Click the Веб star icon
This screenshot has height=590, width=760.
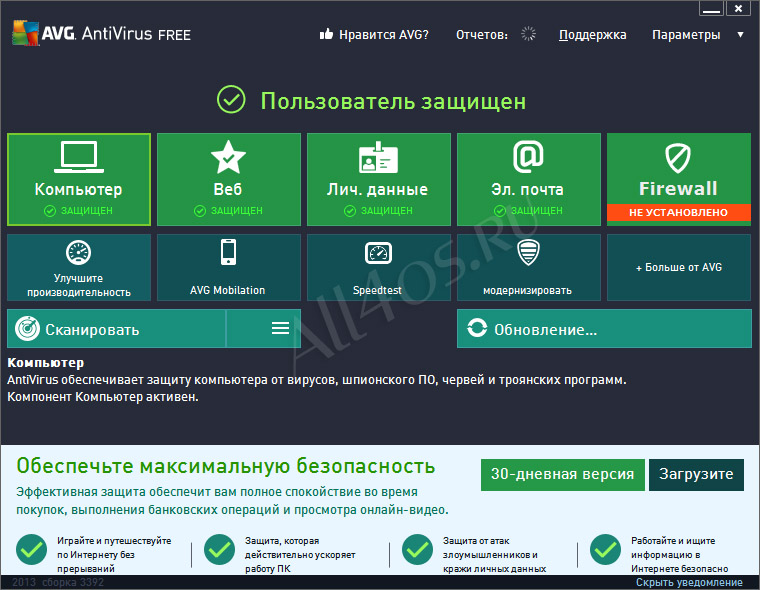pos(228,157)
